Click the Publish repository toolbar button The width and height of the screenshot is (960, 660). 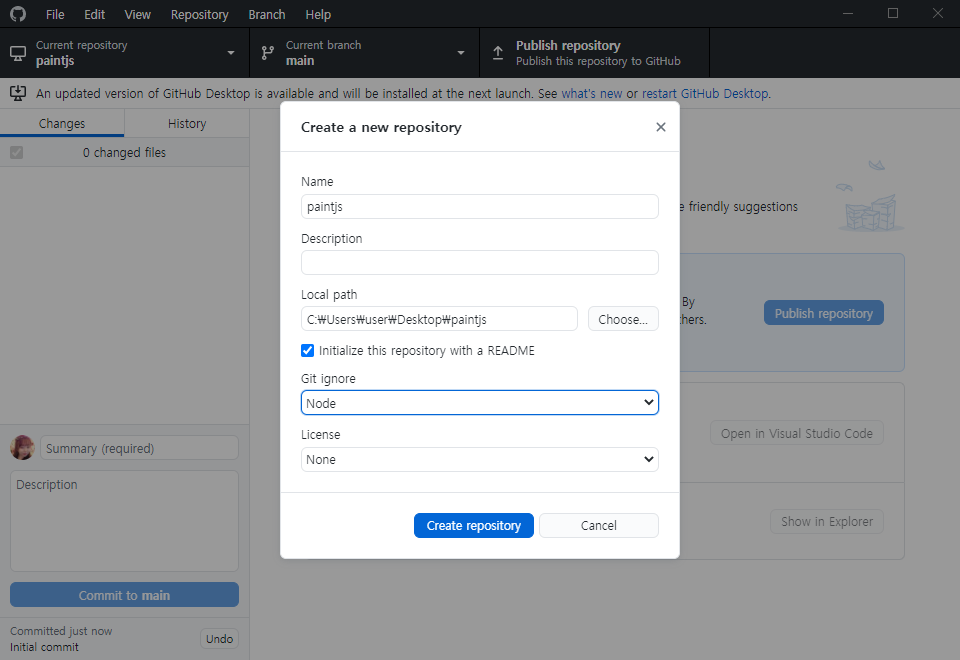coord(594,53)
